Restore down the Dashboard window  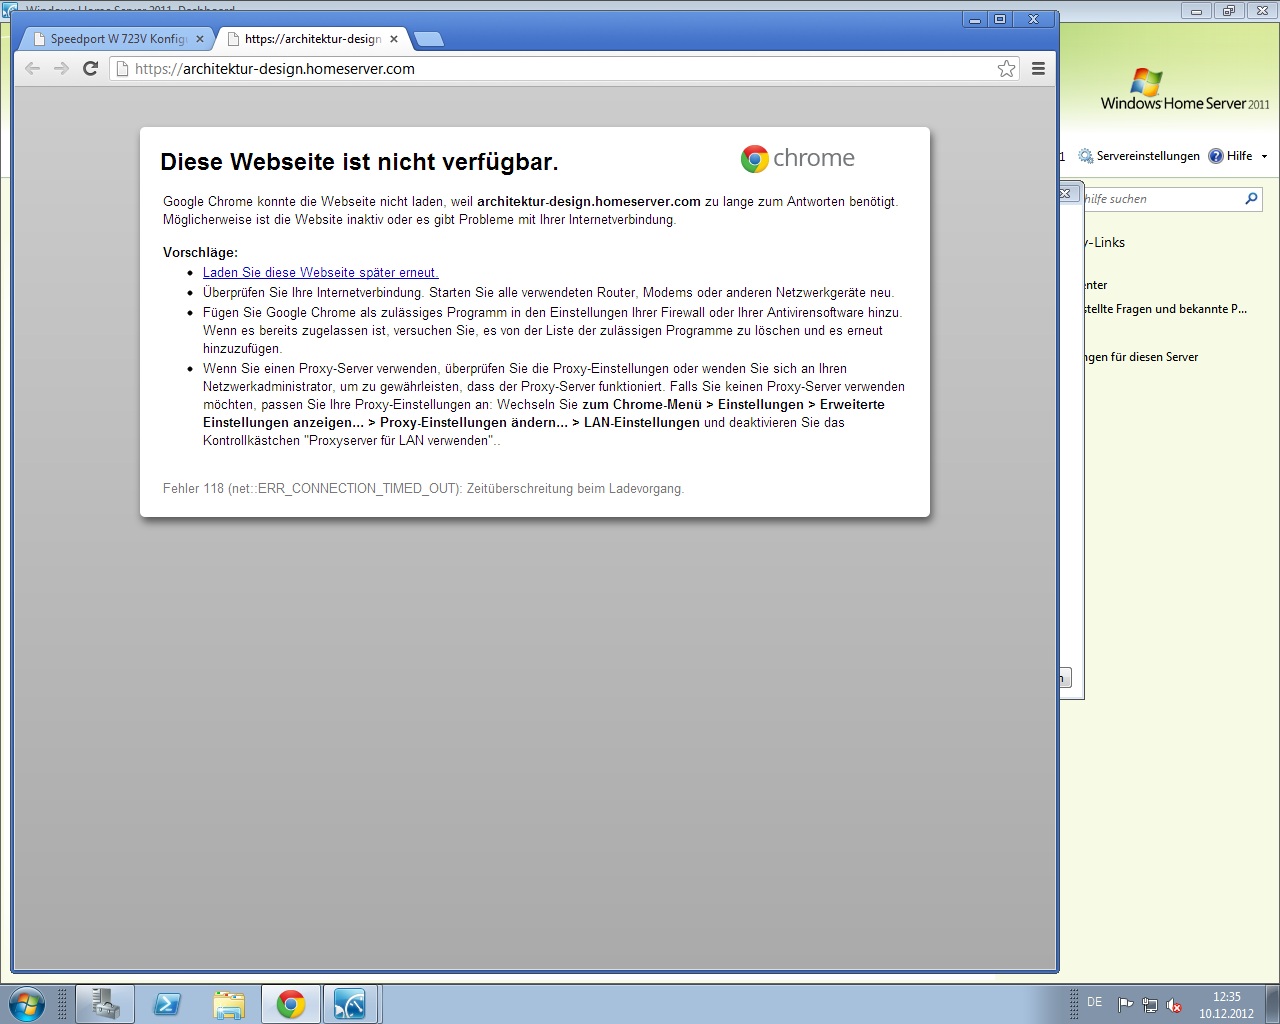1228,11
